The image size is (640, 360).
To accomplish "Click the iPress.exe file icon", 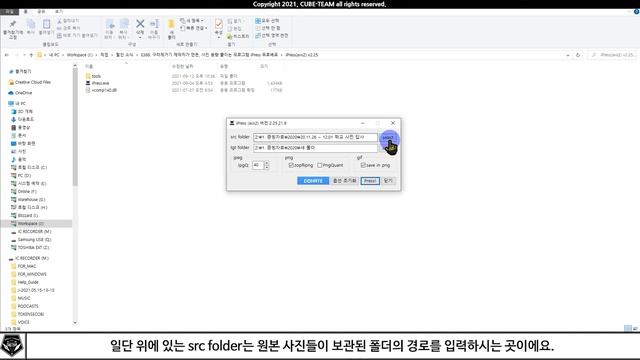I will coord(88,83).
